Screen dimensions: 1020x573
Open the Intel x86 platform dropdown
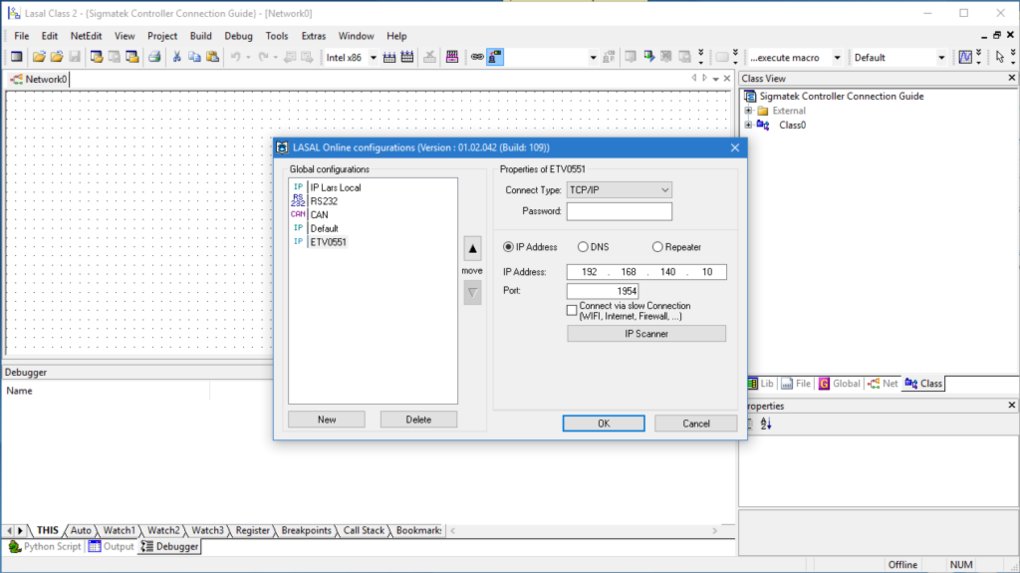point(373,57)
